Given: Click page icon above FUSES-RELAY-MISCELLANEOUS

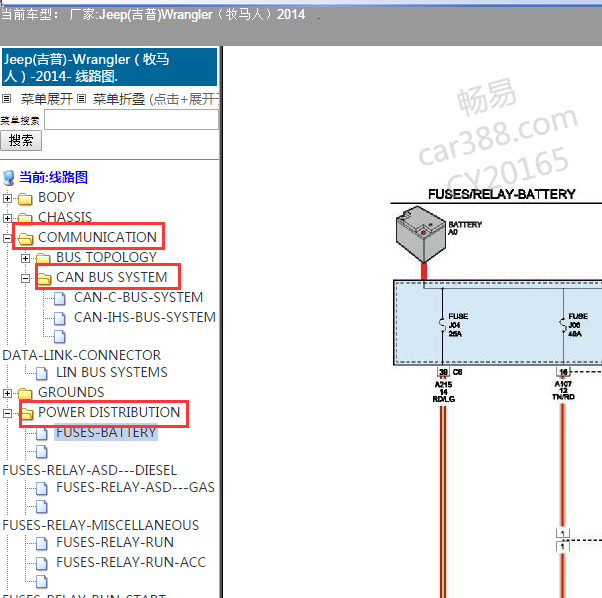Looking at the screenshot, I should point(41,507).
